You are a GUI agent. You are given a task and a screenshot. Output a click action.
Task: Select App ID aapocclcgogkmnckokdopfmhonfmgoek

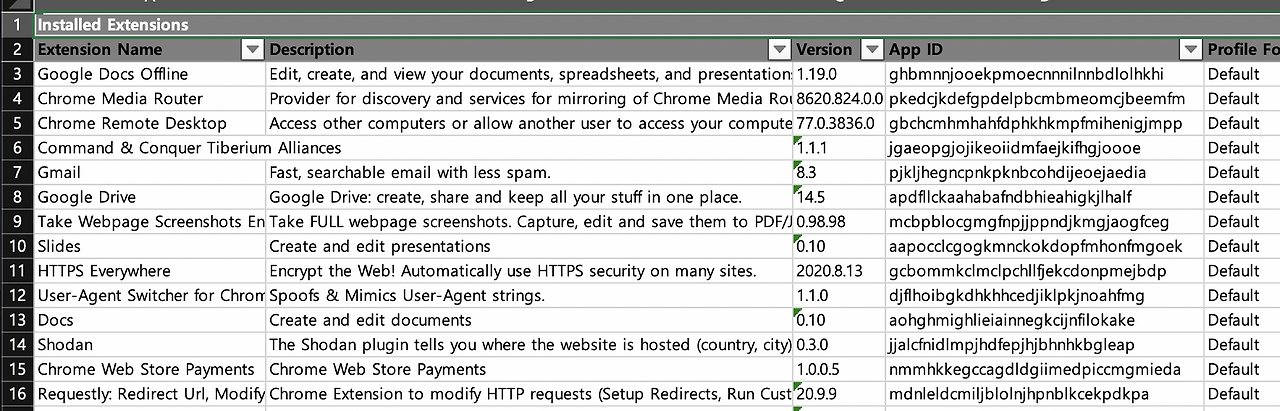coord(1045,246)
